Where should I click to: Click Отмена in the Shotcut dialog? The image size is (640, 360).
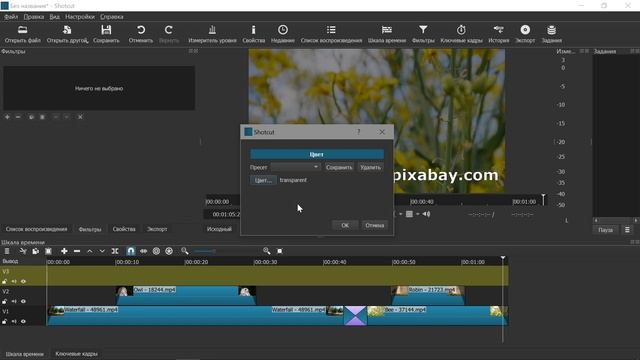click(375, 225)
